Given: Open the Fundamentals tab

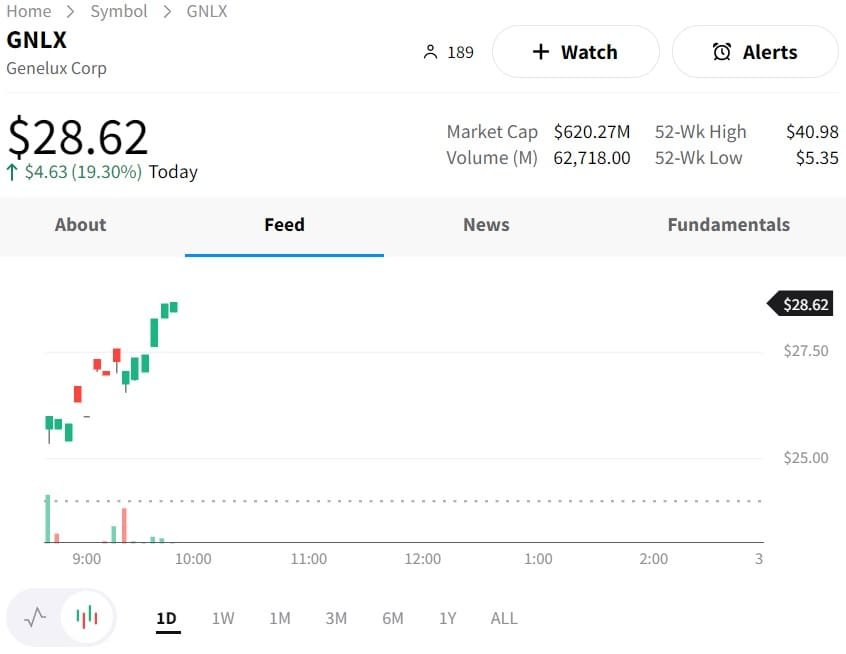Looking at the screenshot, I should tap(728, 225).
